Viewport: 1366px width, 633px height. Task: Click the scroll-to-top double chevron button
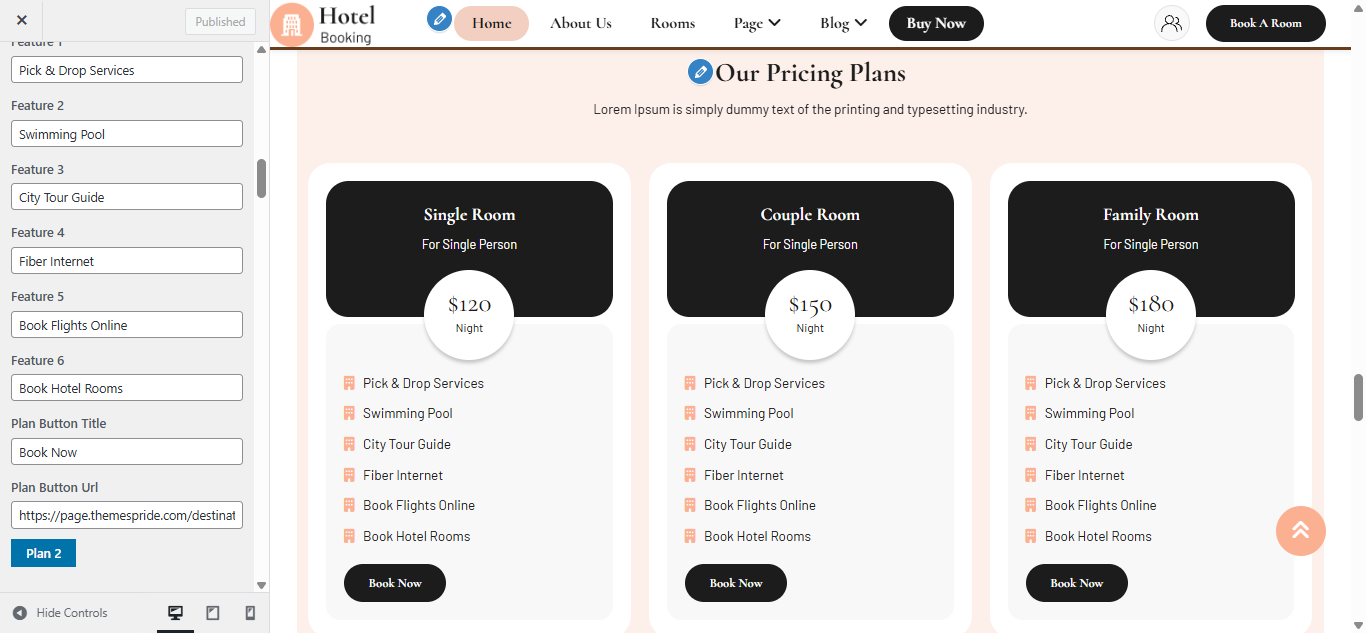pyautogui.click(x=1301, y=531)
